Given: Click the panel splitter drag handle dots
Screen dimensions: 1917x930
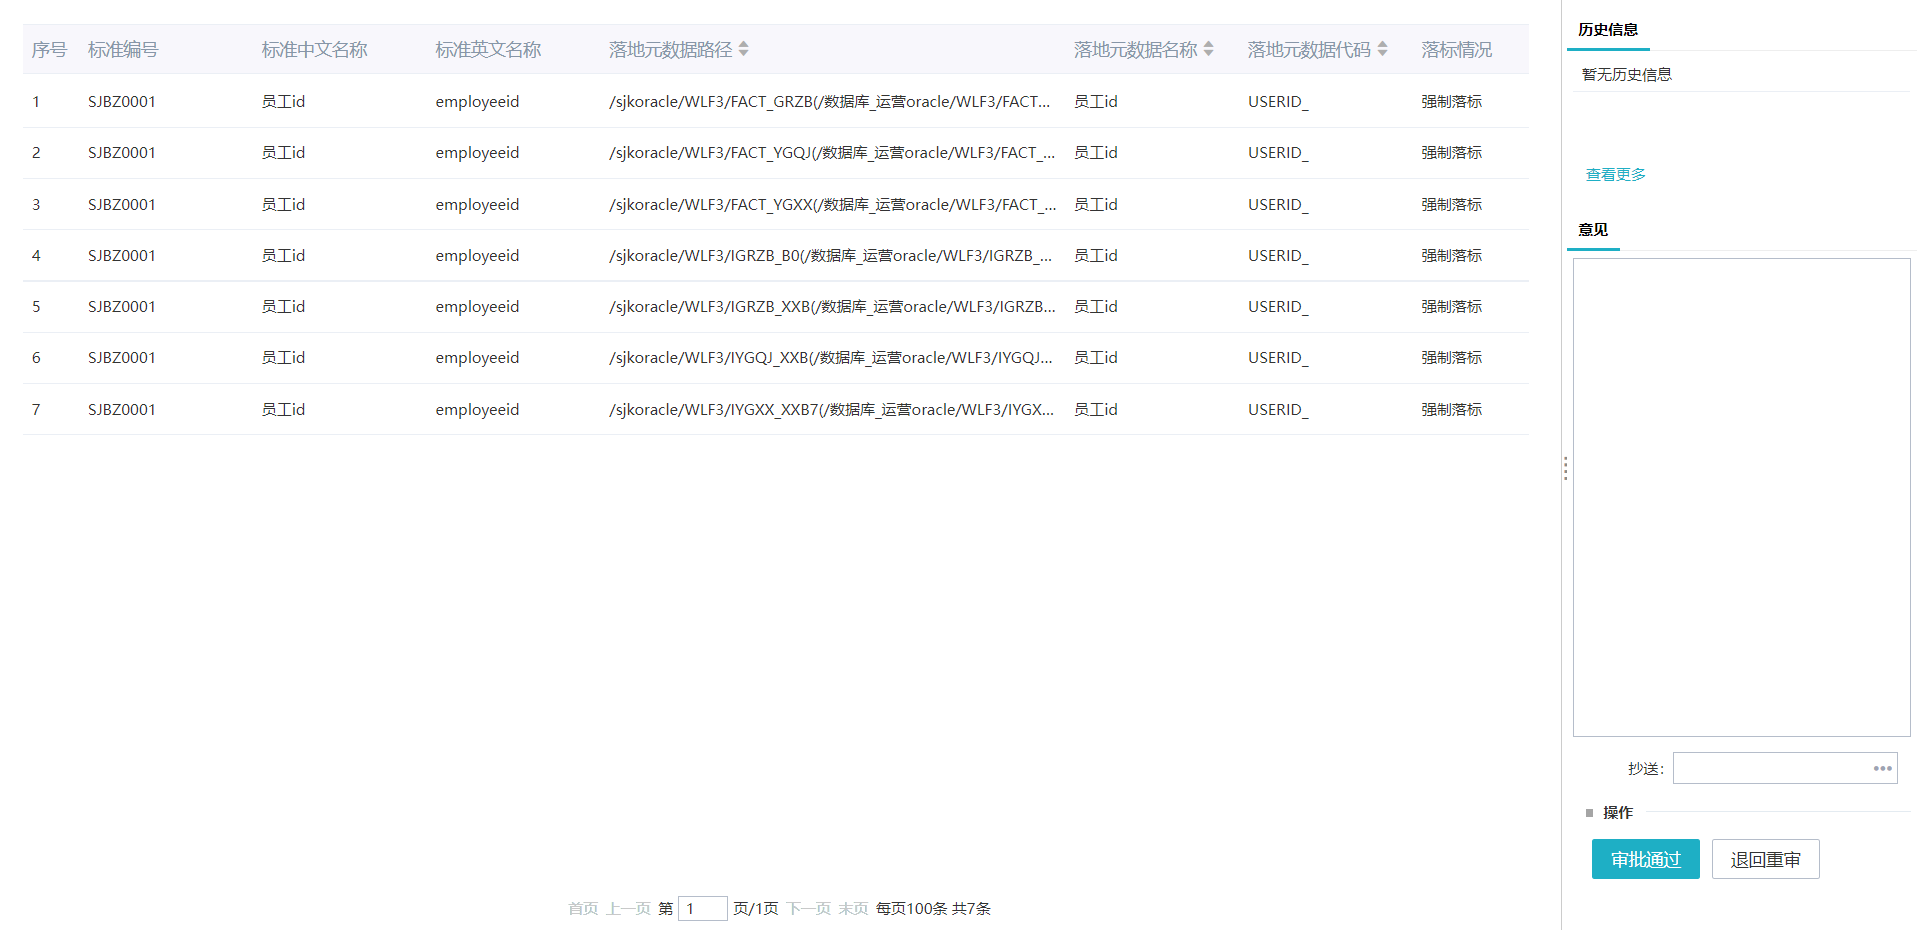Looking at the screenshot, I should click(x=1565, y=468).
